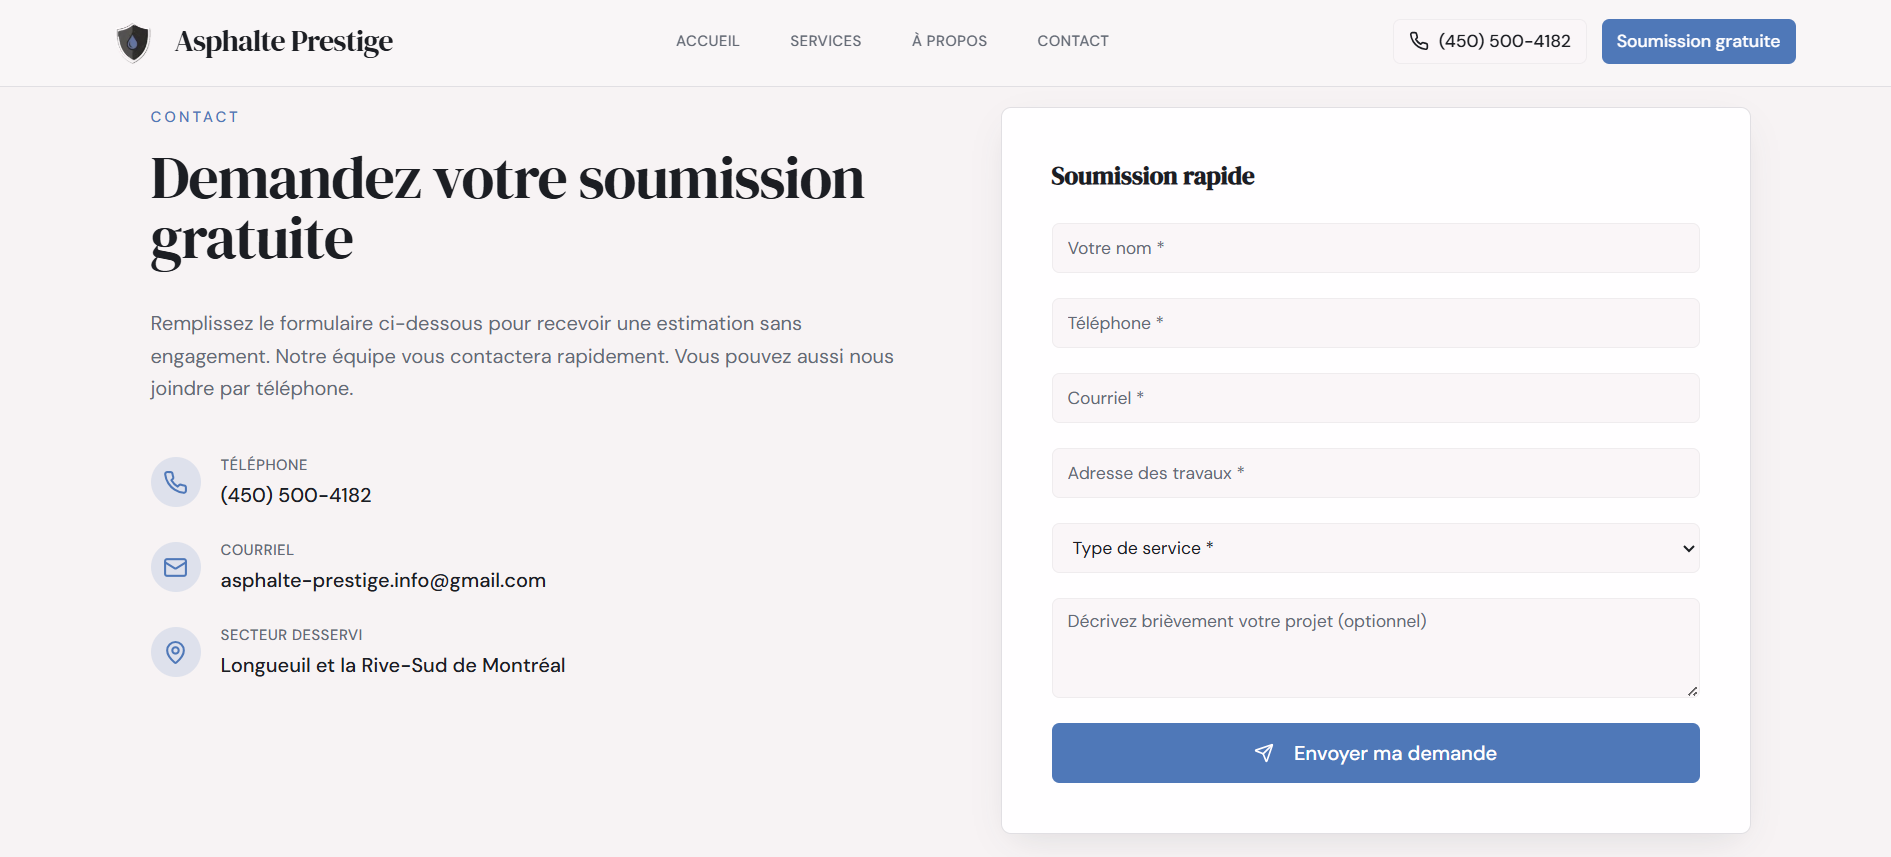This screenshot has height=857, width=1891.
Task: Click the asphalte-prestige.info@gmail.com email link
Action: coord(383,580)
